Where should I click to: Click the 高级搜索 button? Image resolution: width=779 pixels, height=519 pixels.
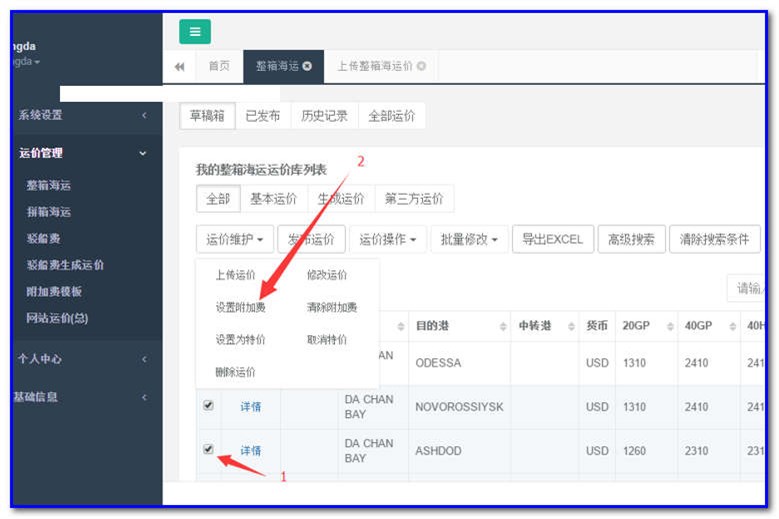point(631,239)
